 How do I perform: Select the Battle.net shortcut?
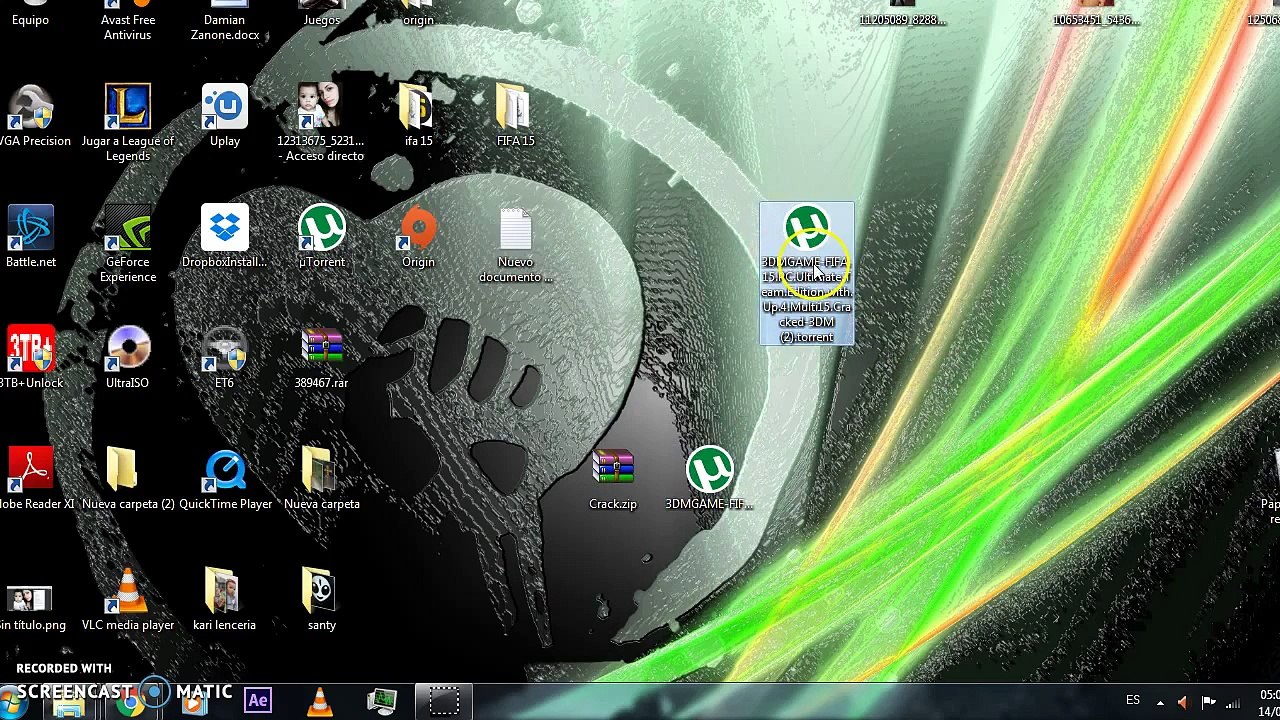tap(31, 237)
